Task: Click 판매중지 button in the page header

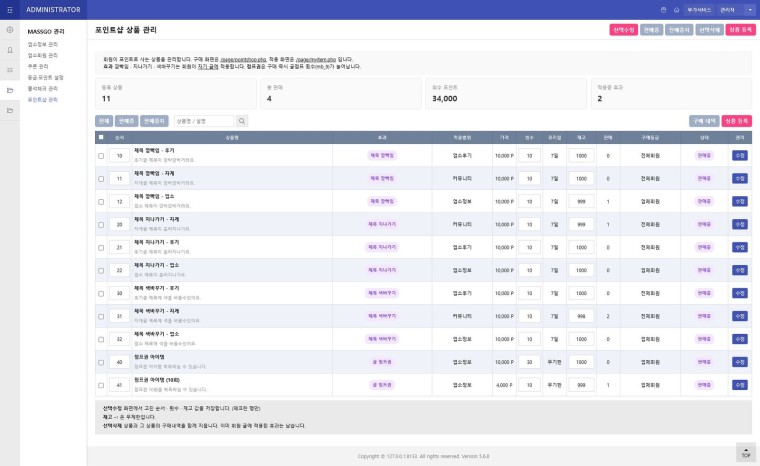Action: click(679, 30)
